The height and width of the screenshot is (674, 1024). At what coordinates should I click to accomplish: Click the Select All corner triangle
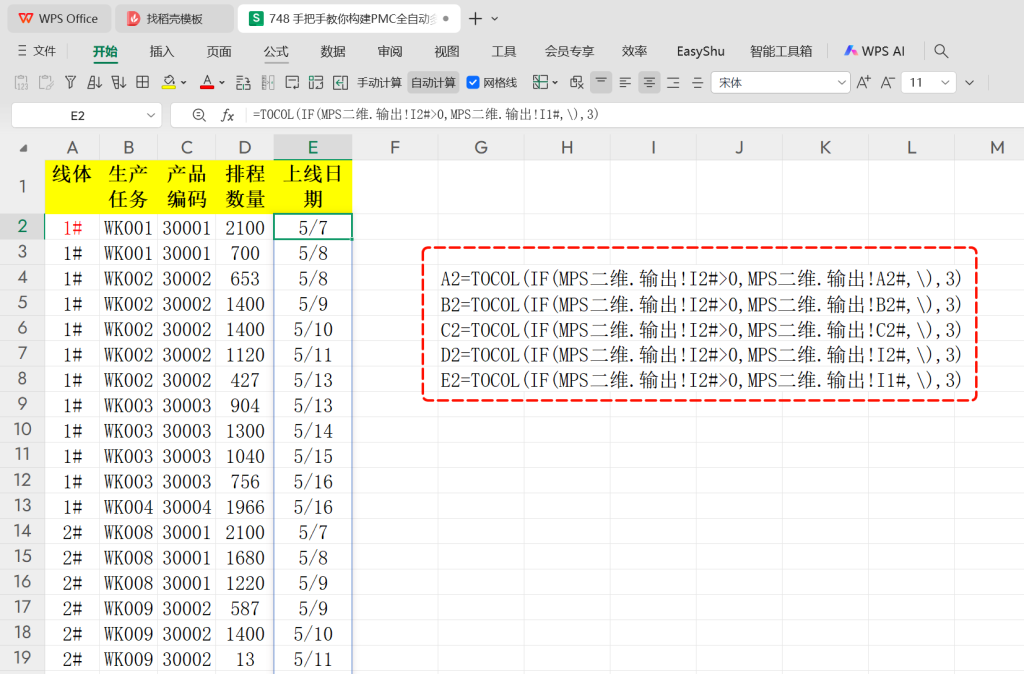[23, 148]
